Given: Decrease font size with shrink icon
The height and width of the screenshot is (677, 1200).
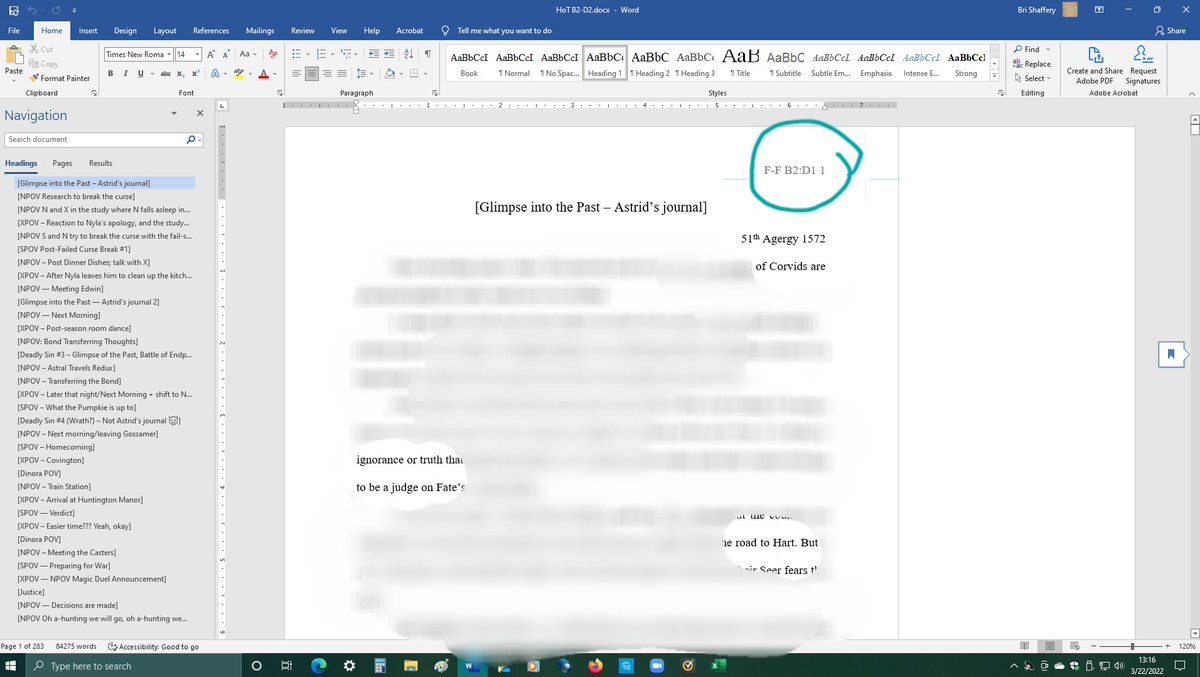Looking at the screenshot, I should pos(226,54).
